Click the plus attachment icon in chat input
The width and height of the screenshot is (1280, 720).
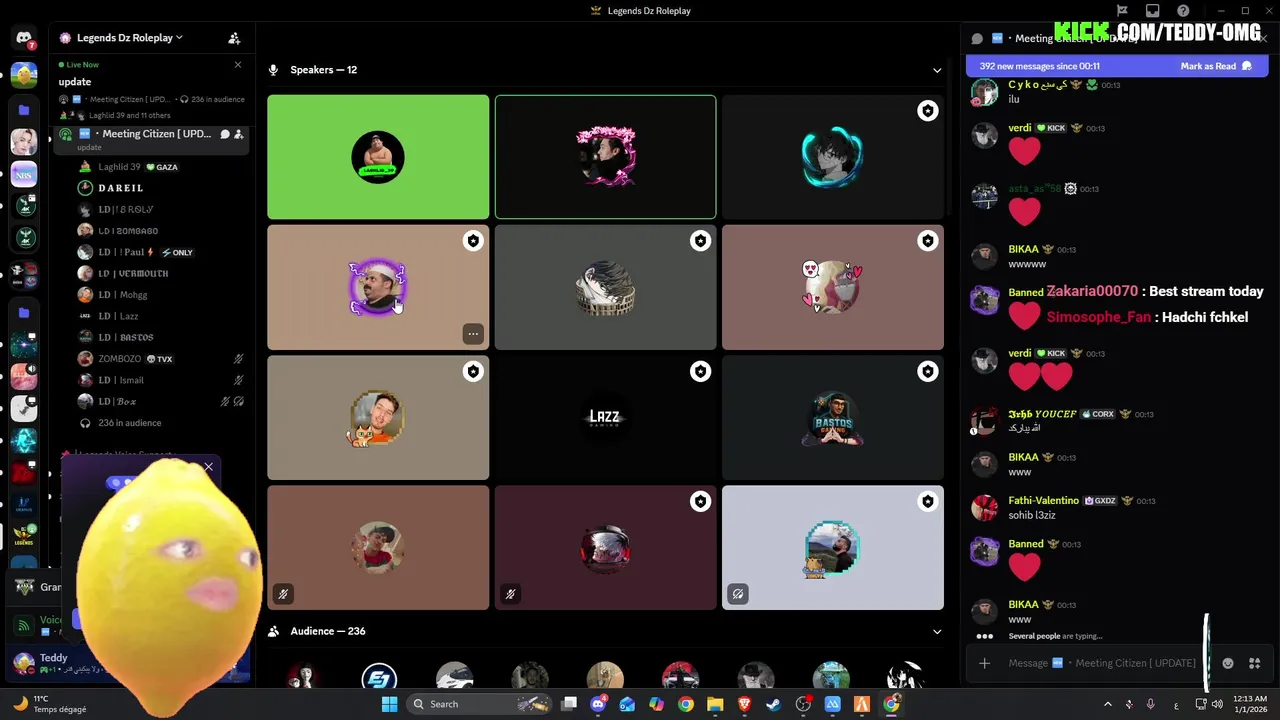tap(985, 663)
